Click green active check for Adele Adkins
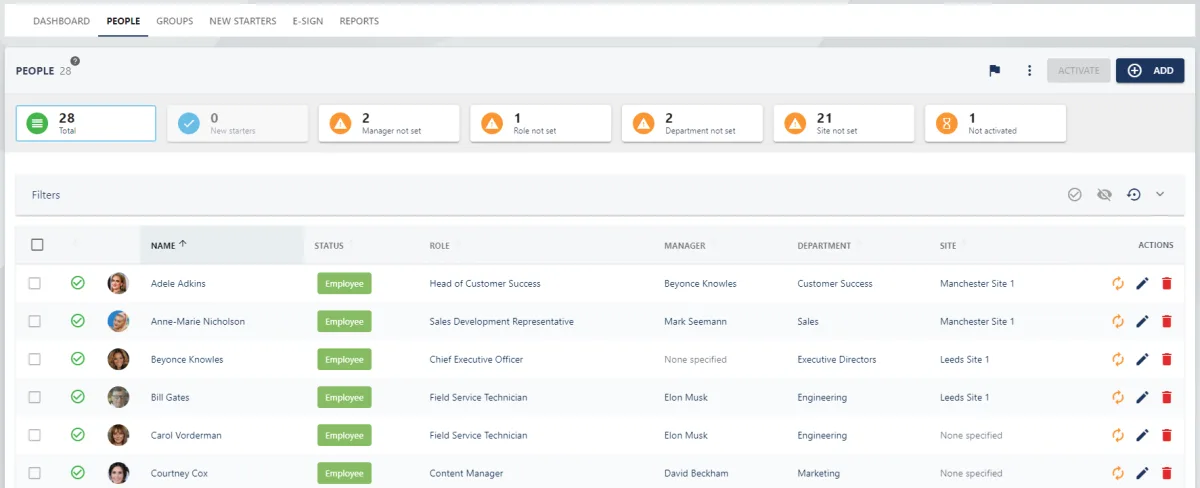 pyautogui.click(x=77, y=283)
